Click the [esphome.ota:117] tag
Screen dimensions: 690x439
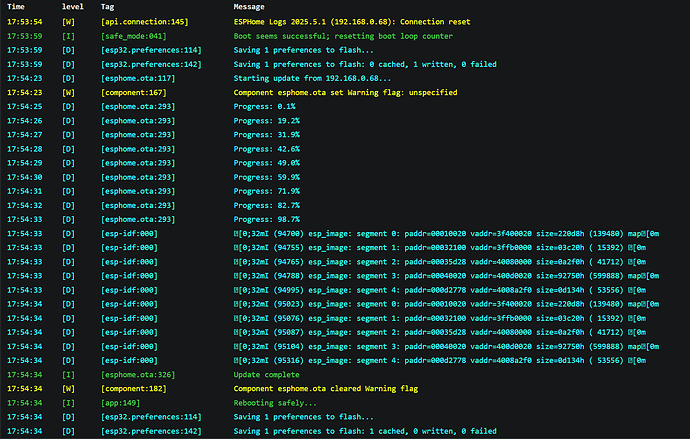click(138, 78)
